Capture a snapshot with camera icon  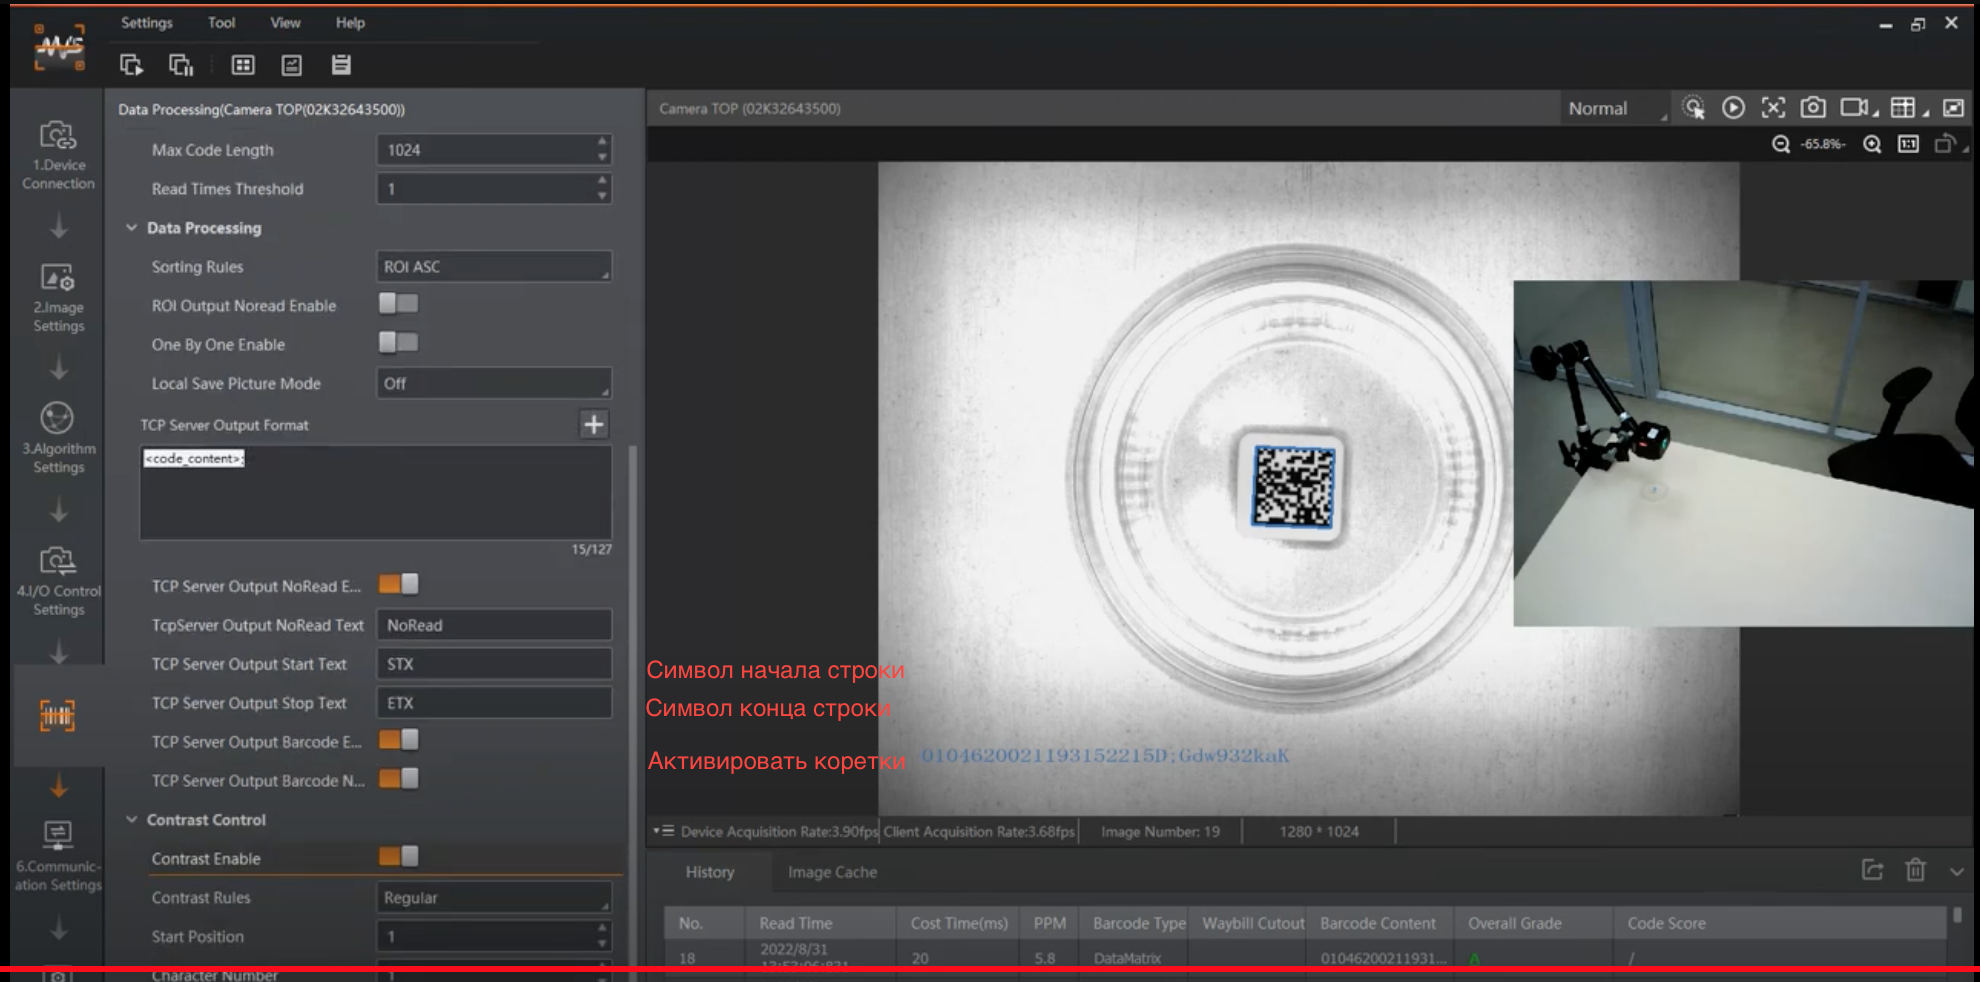tap(1813, 108)
